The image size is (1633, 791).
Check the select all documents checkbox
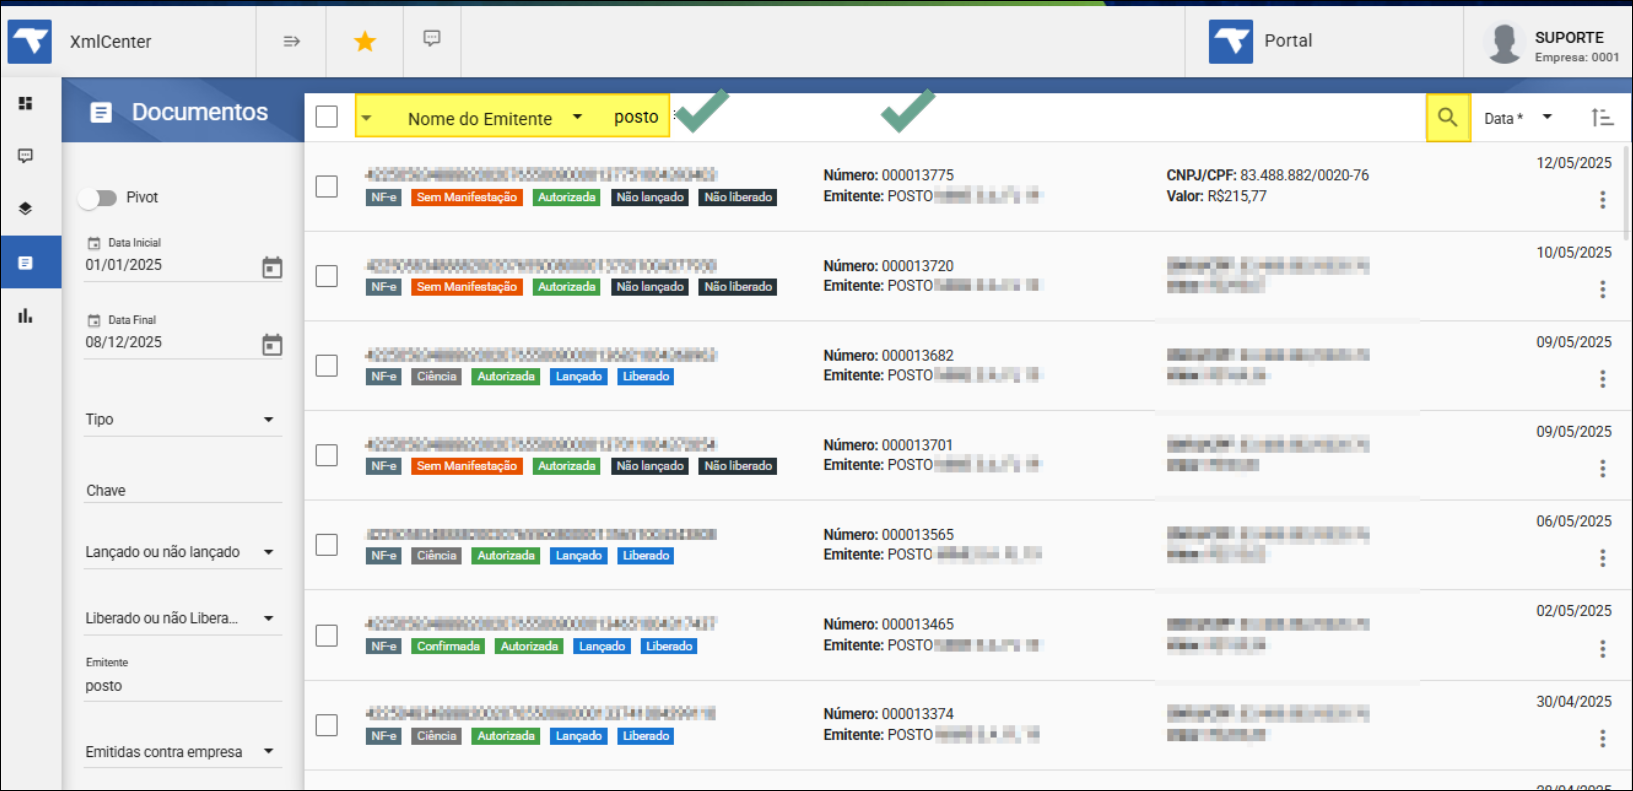pos(327,117)
